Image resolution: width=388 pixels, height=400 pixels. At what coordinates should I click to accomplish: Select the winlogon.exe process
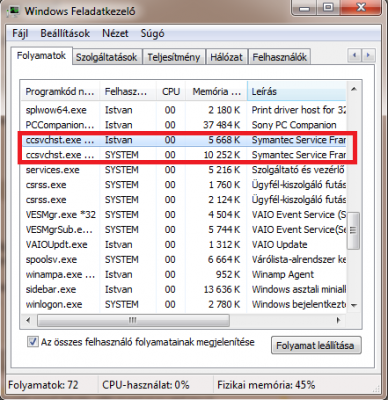click(x=184, y=304)
